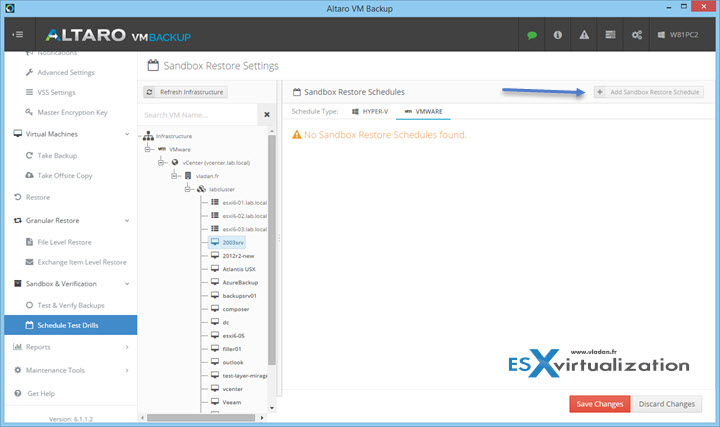Open the server list icon in the header

click(610, 35)
